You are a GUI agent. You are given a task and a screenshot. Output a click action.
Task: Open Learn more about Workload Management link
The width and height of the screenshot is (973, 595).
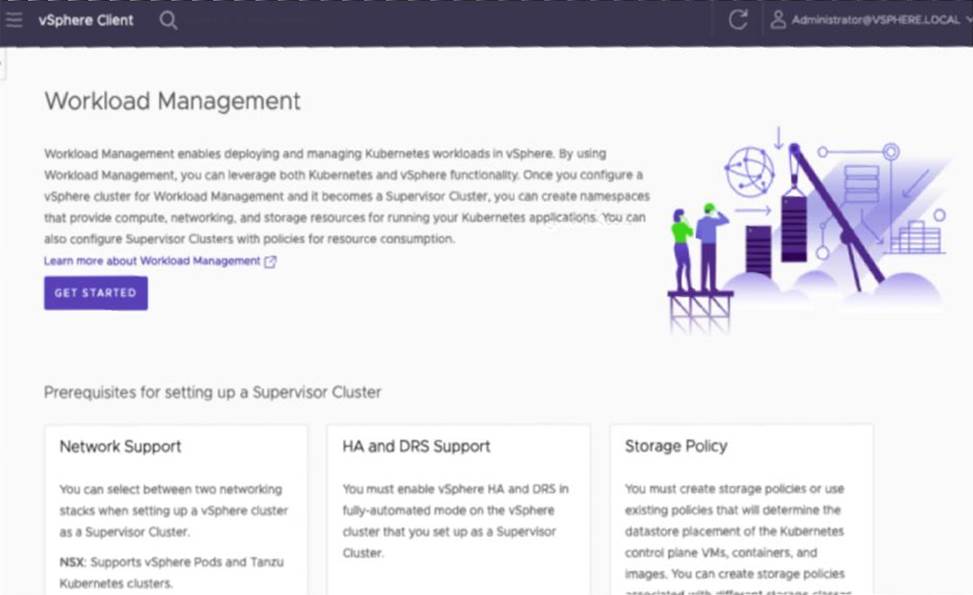pos(151,261)
